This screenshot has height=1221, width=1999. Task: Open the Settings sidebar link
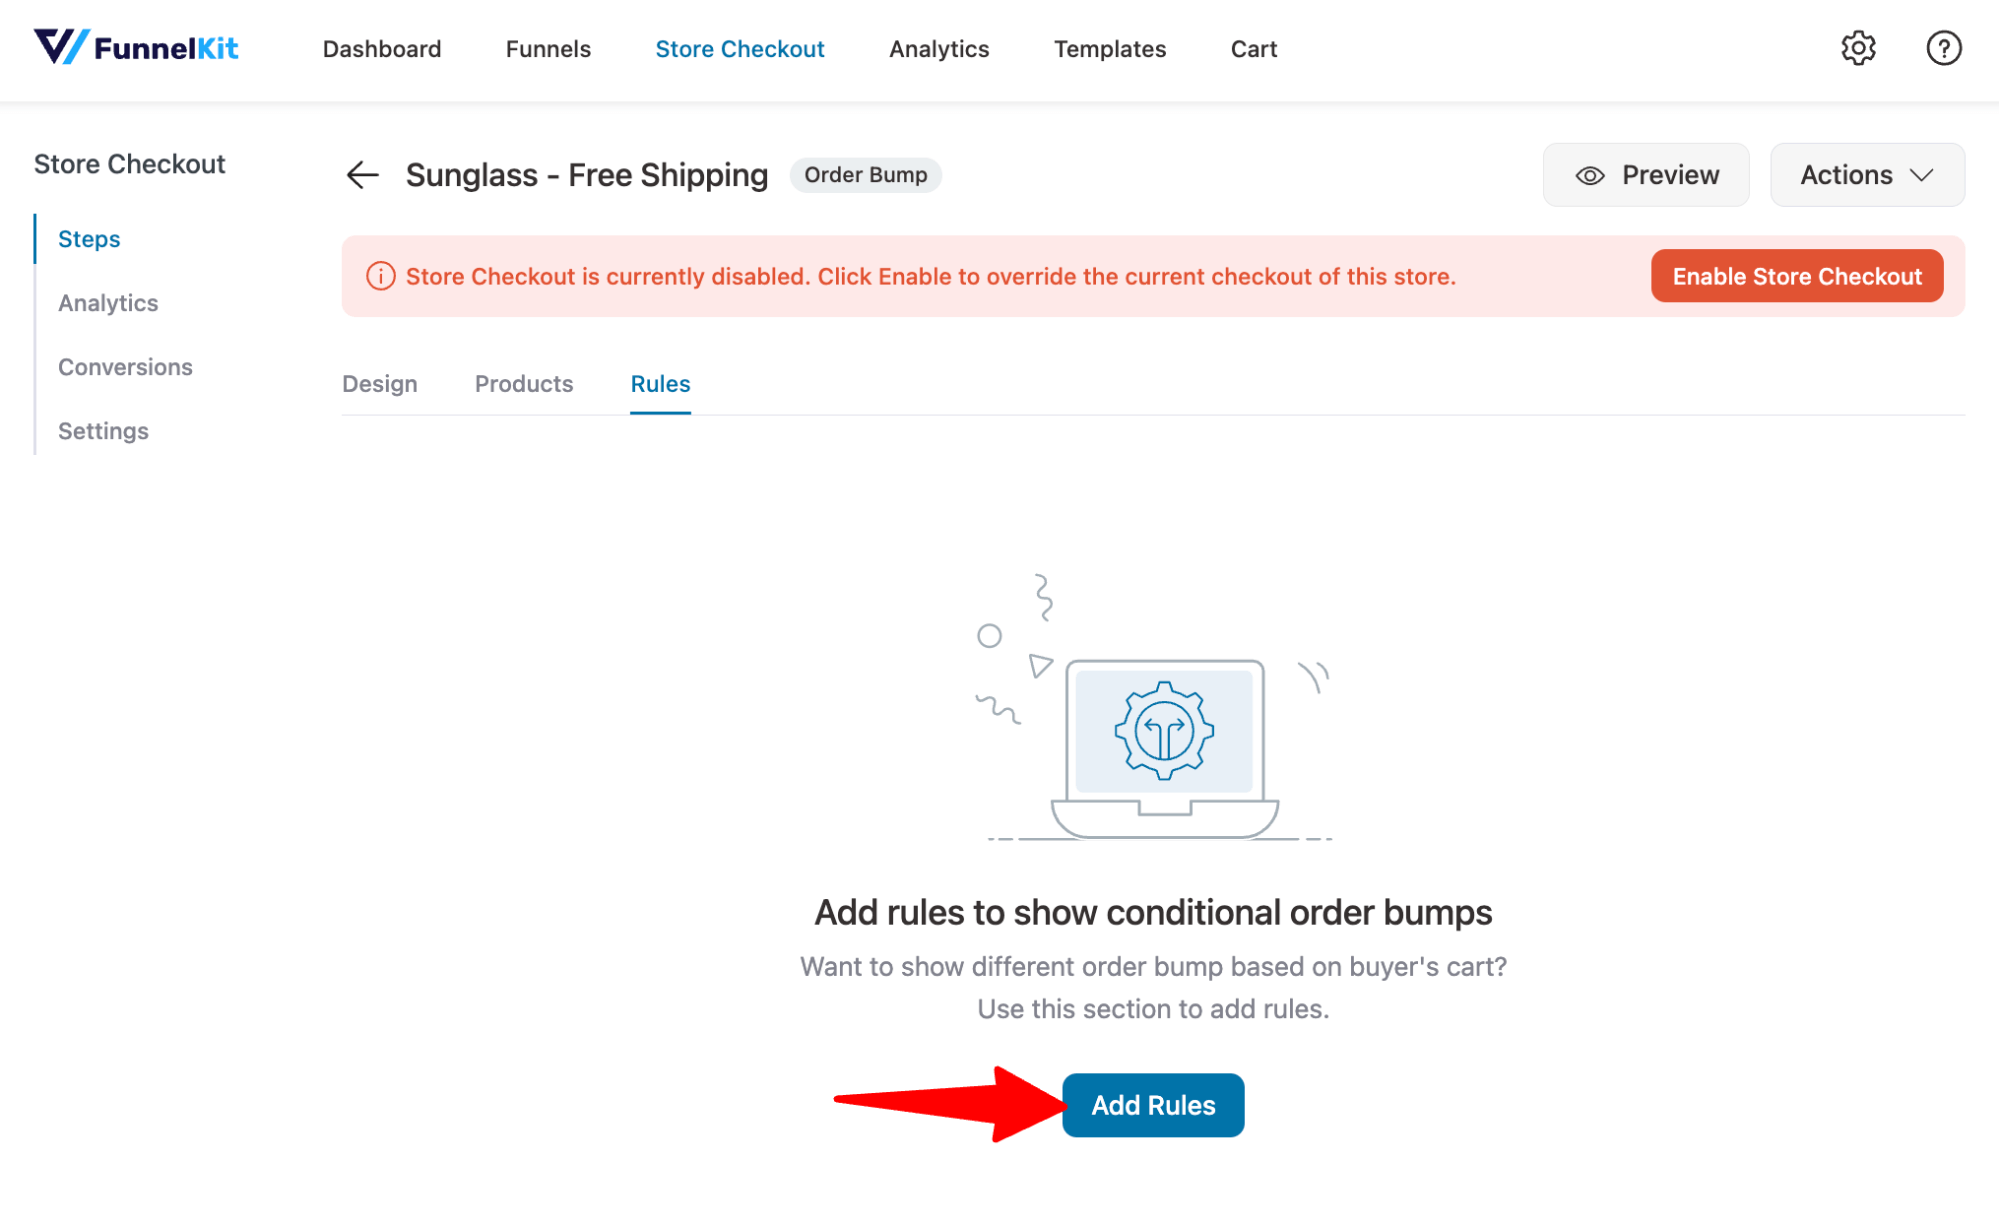101,428
